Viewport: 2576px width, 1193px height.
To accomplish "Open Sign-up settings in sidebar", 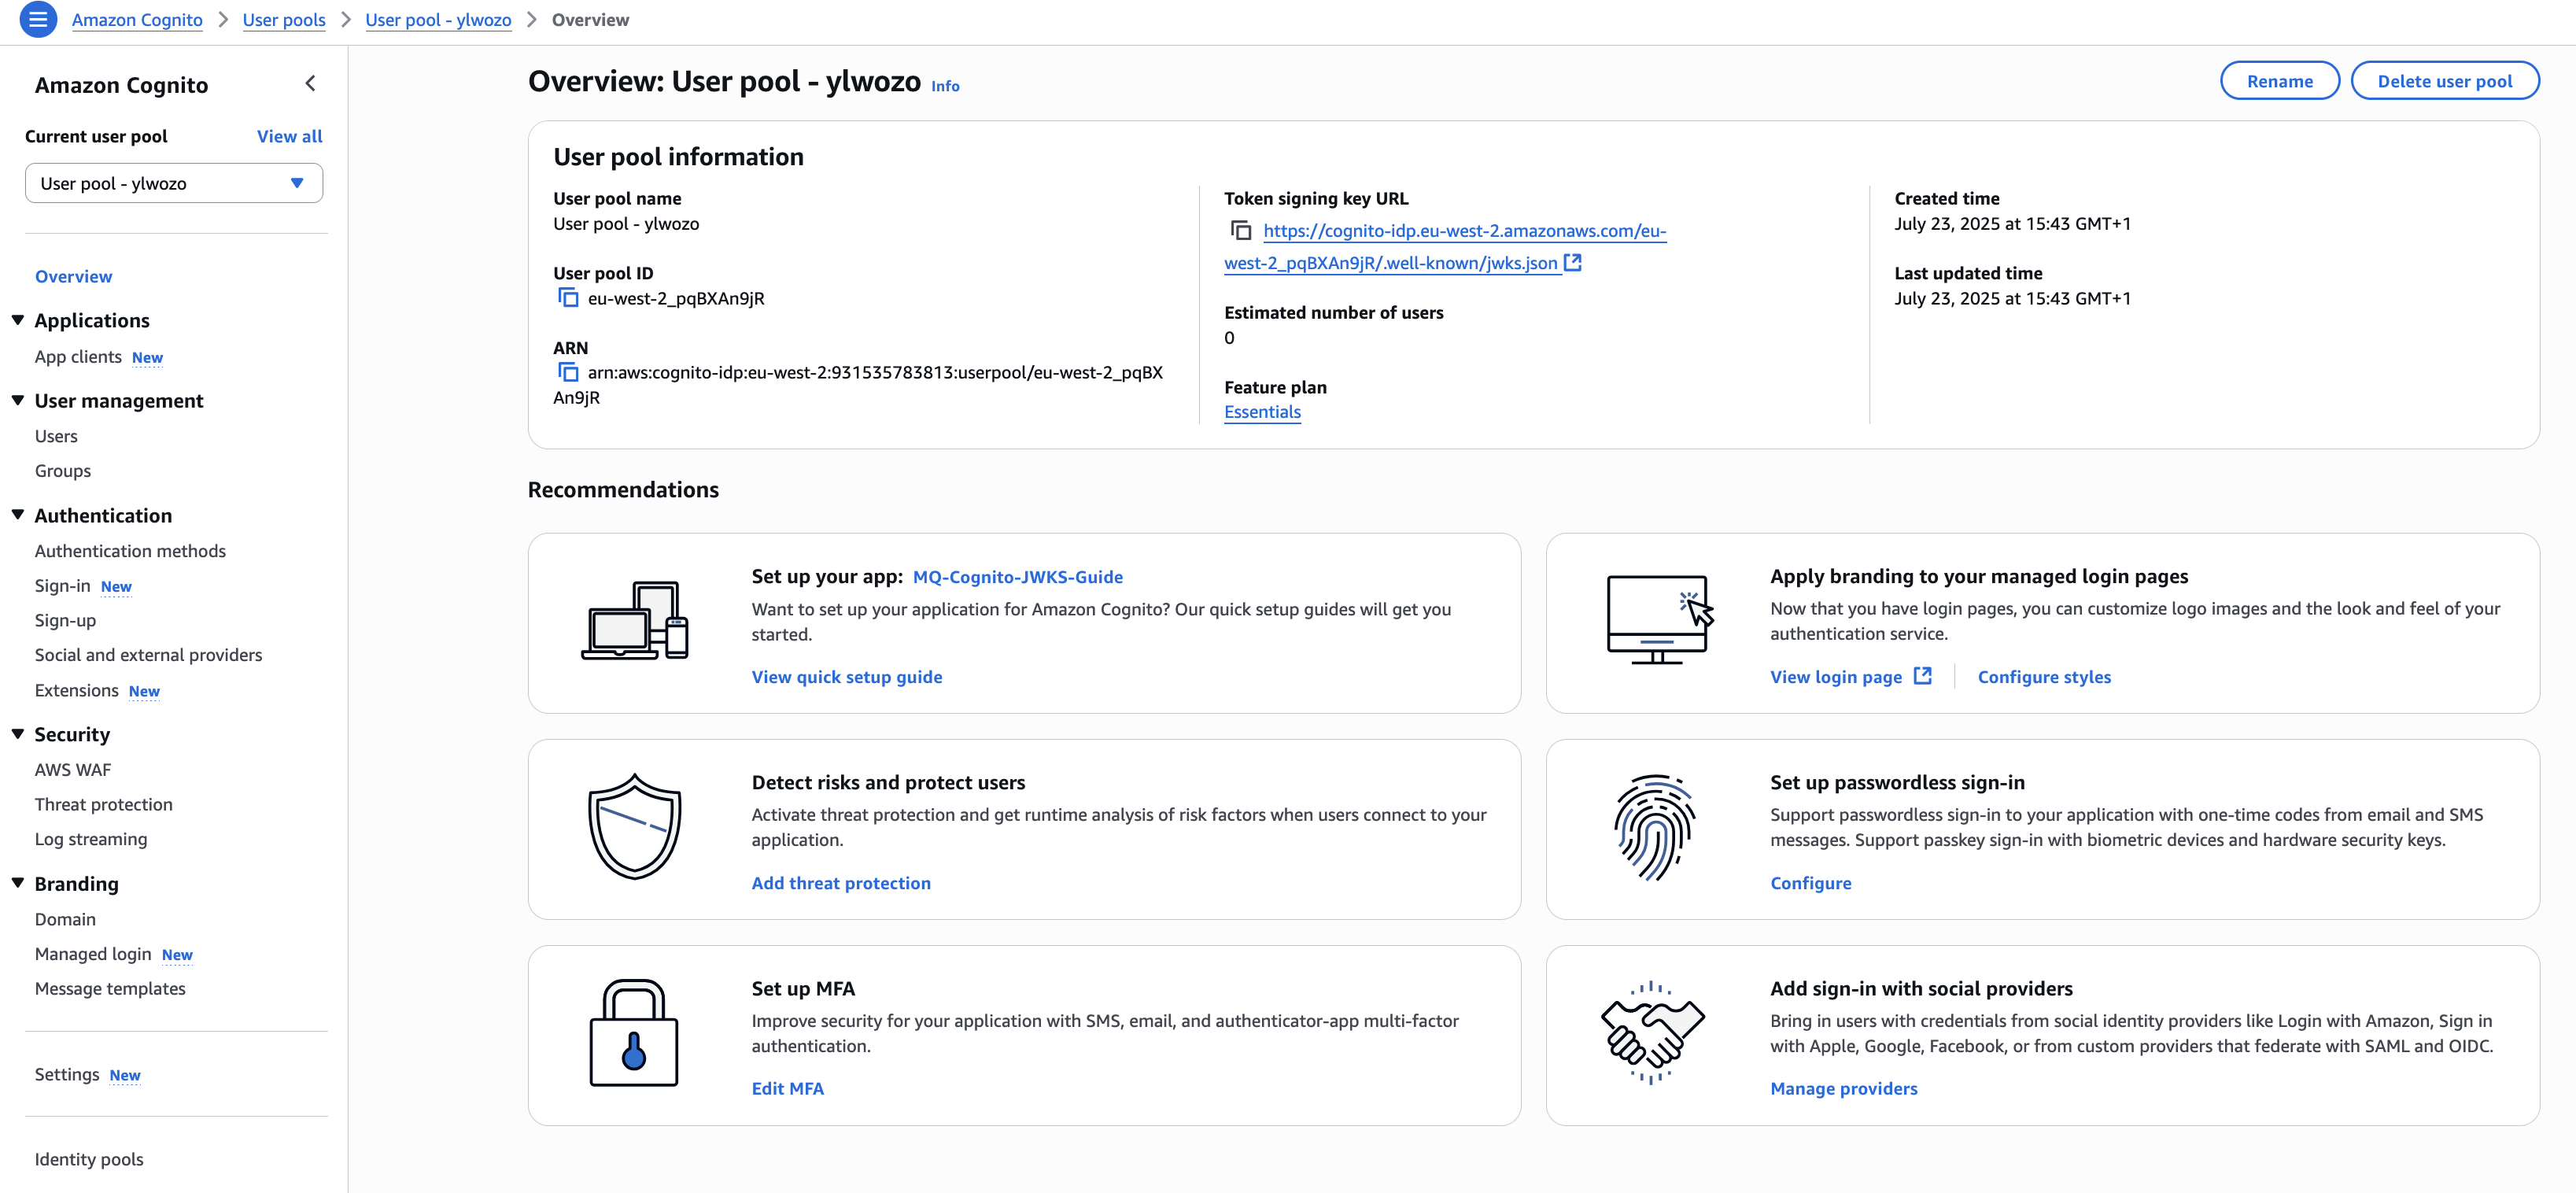I will [x=65, y=620].
